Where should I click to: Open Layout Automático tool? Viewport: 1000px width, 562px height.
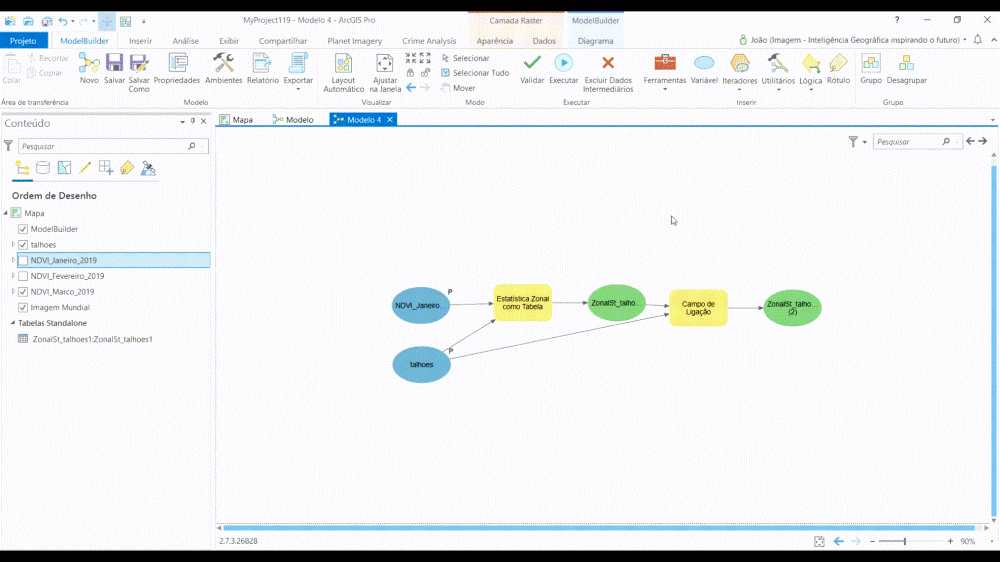pyautogui.click(x=343, y=64)
